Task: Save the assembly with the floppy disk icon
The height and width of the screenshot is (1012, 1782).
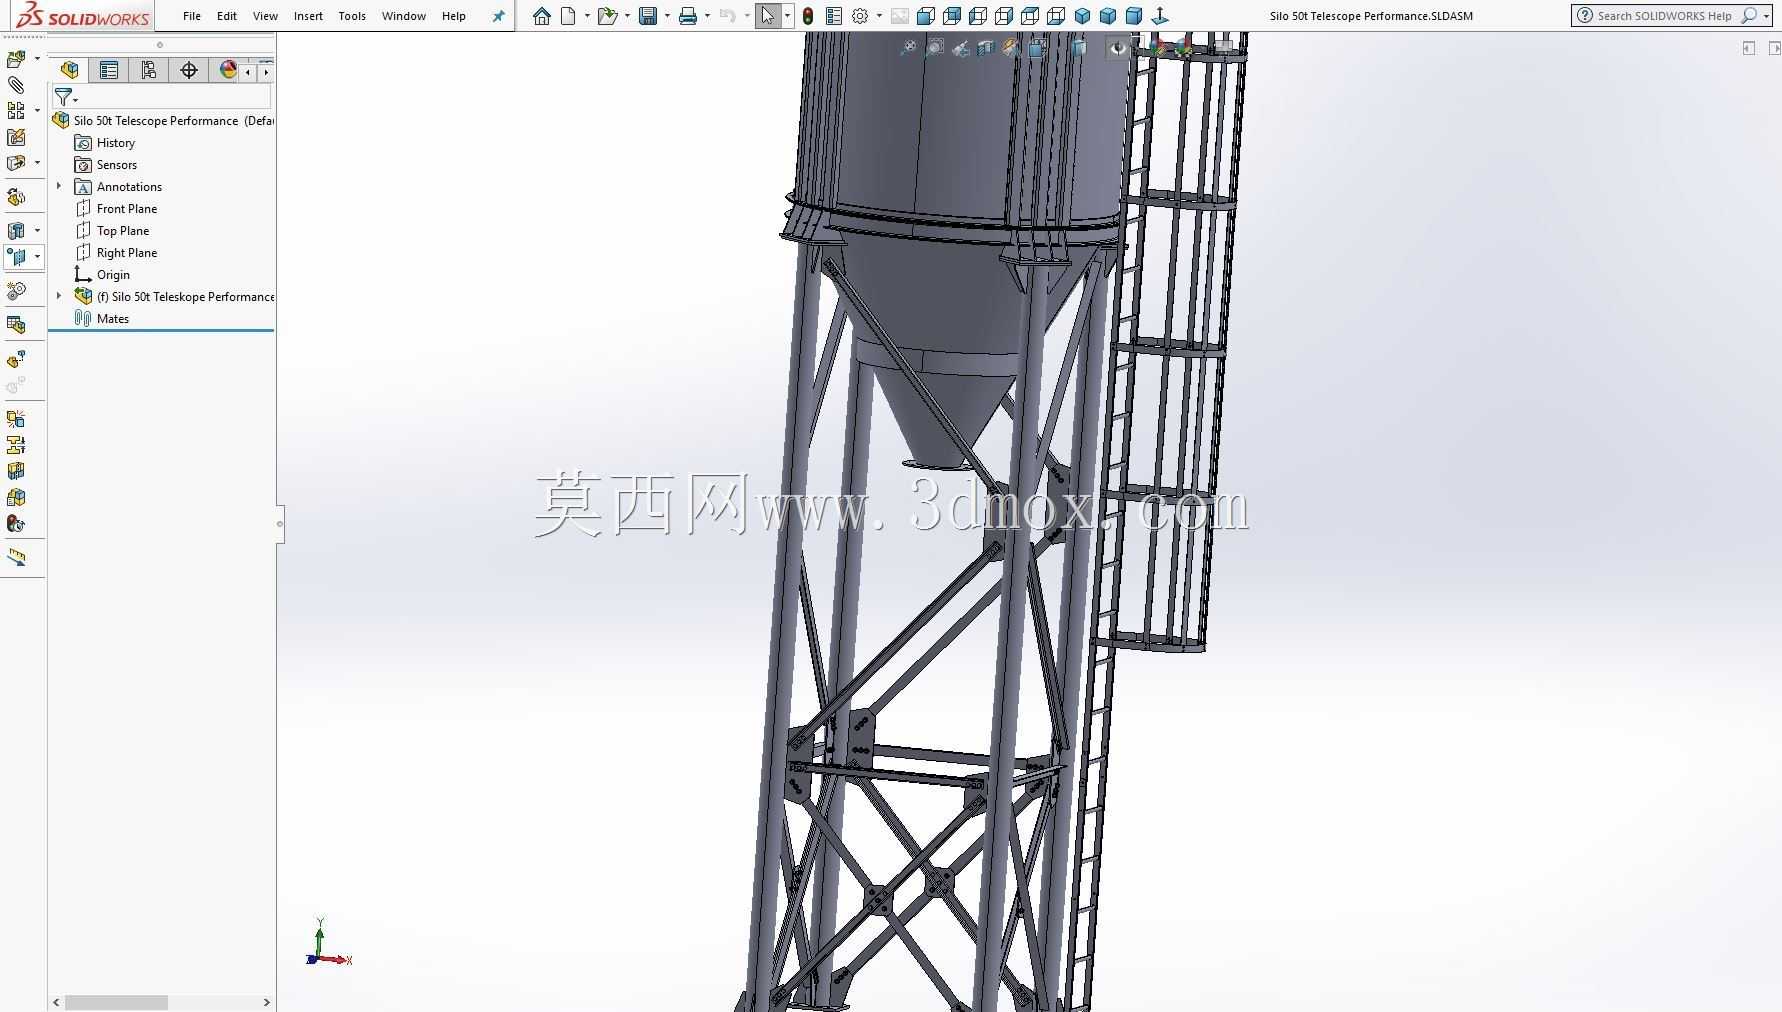Action: 648,16
